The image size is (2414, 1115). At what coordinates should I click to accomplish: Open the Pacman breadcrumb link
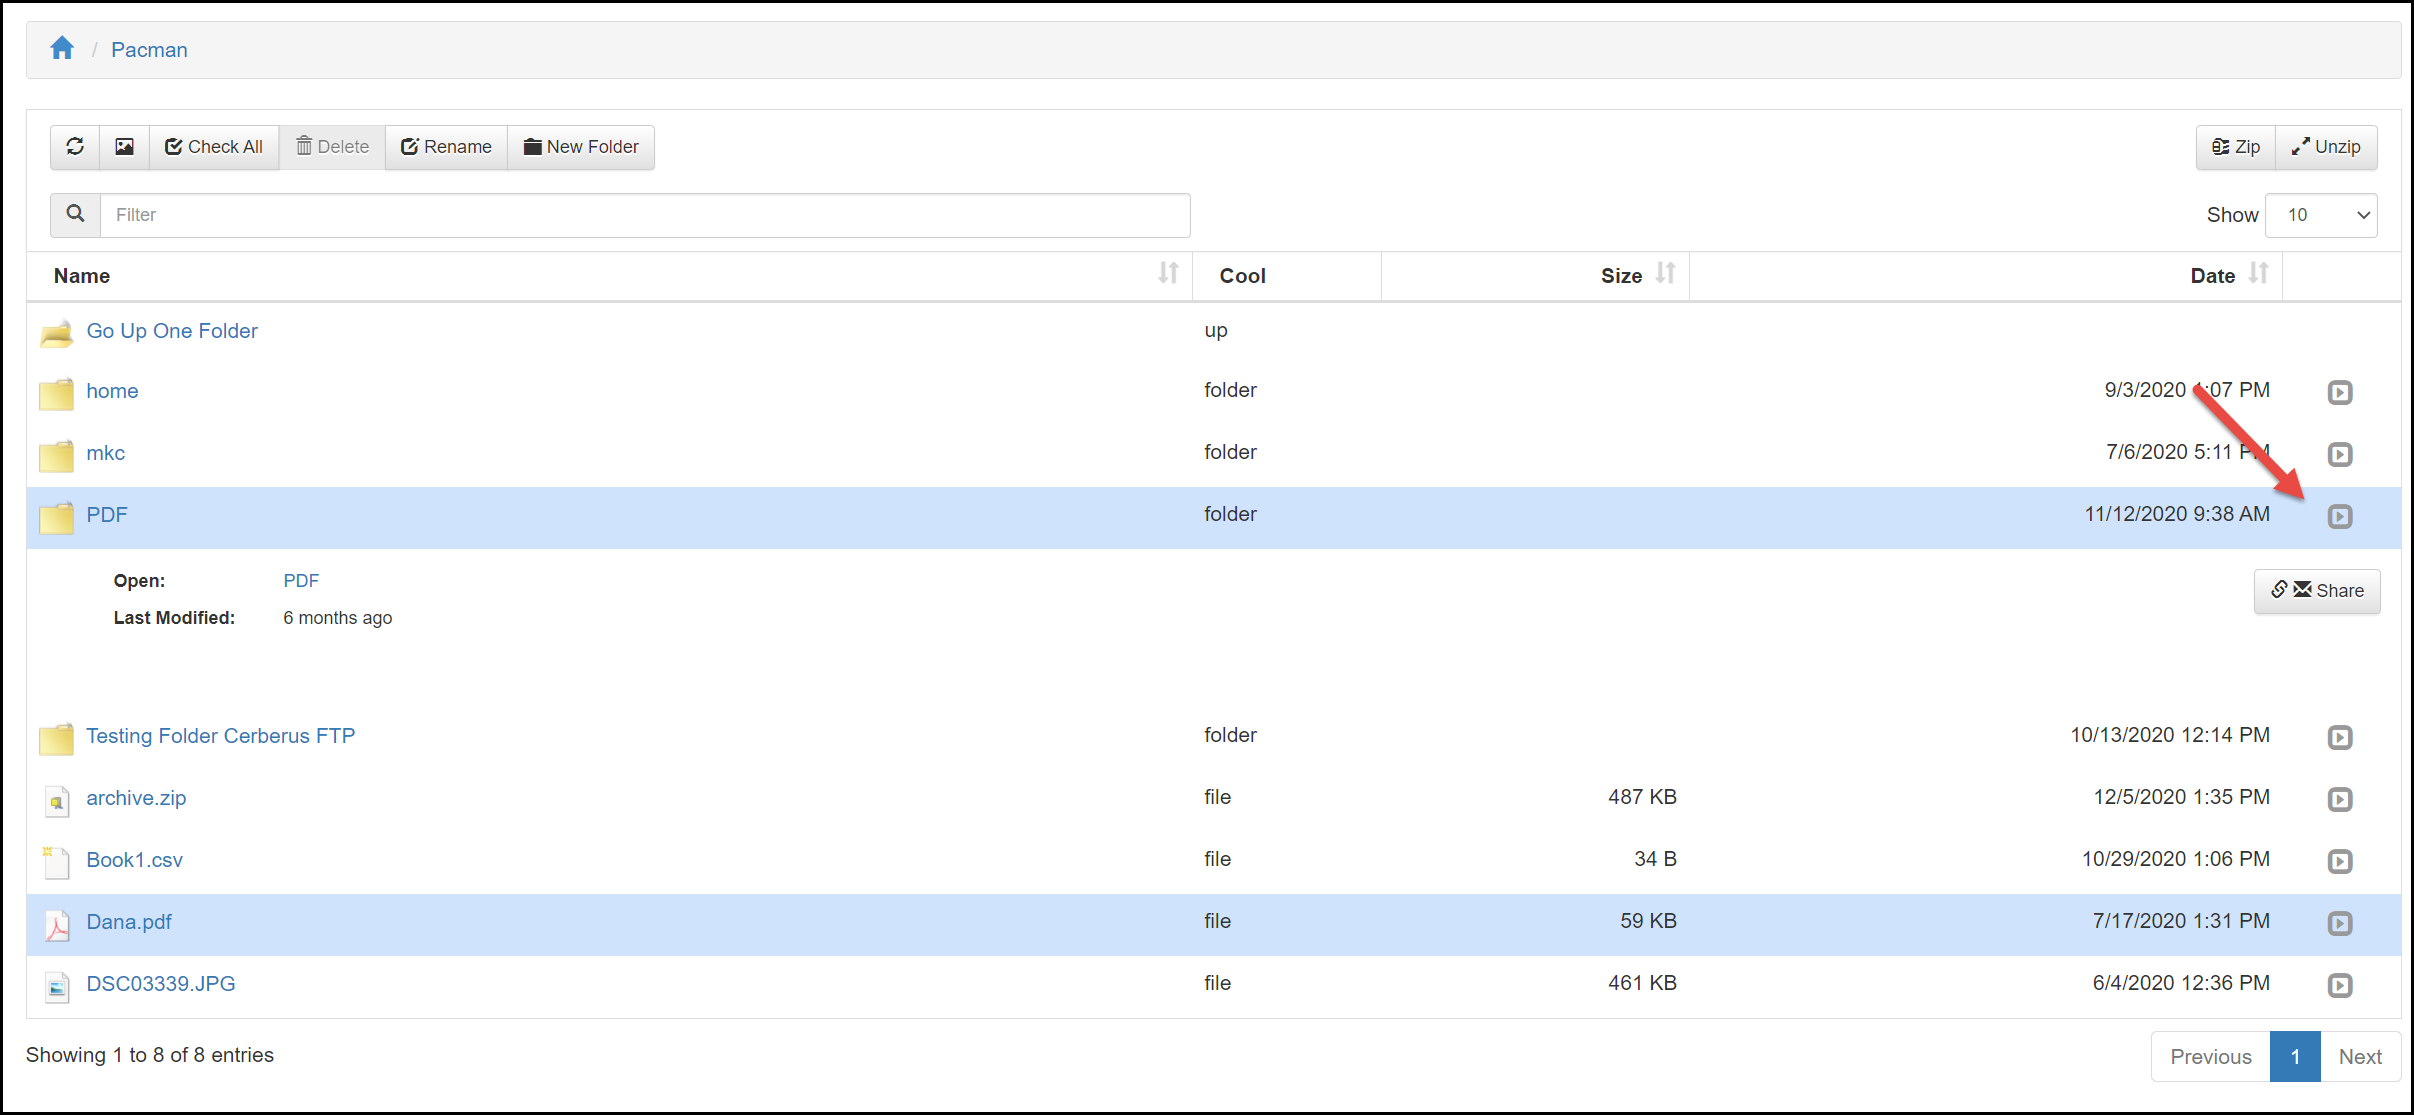(149, 50)
